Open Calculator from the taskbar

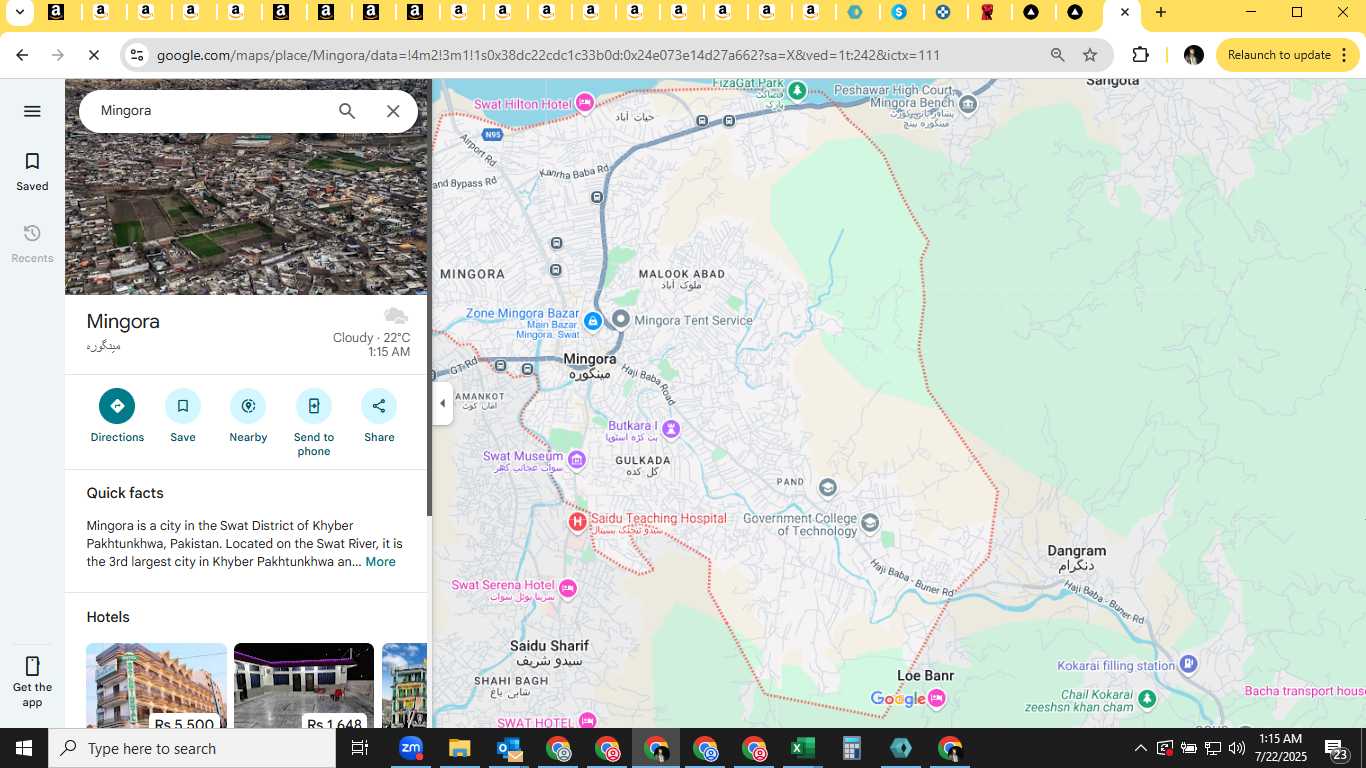click(852, 748)
